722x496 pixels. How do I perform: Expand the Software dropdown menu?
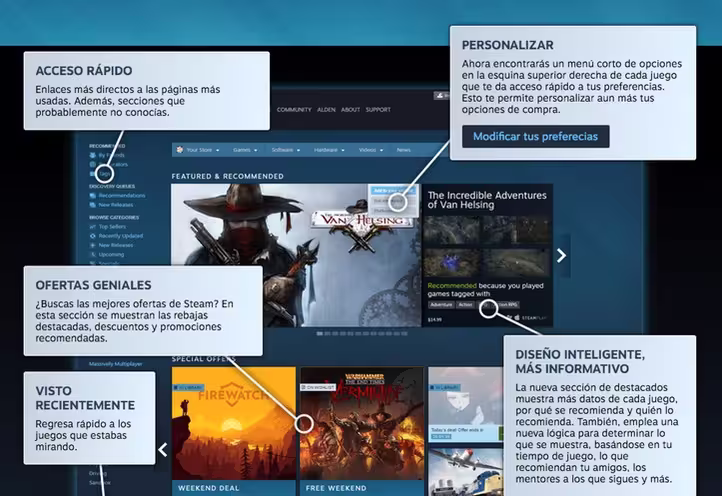coord(285,150)
